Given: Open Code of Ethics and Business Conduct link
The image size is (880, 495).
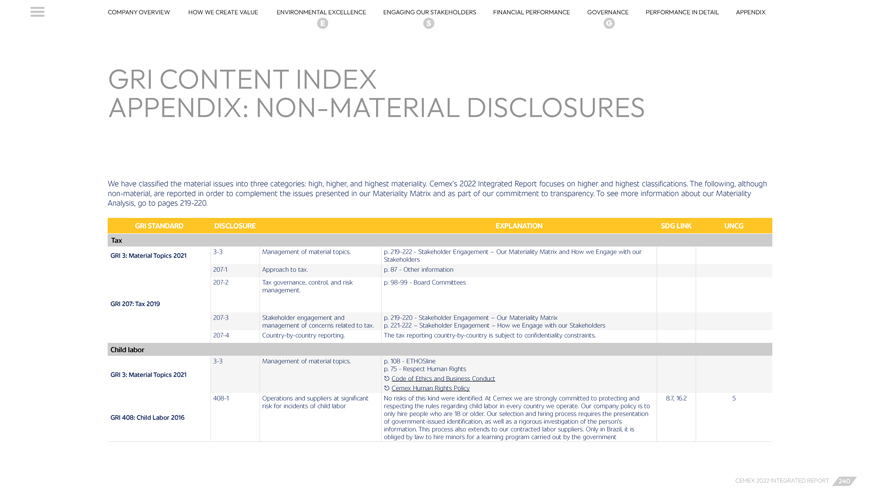Looking at the screenshot, I should (443, 379).
